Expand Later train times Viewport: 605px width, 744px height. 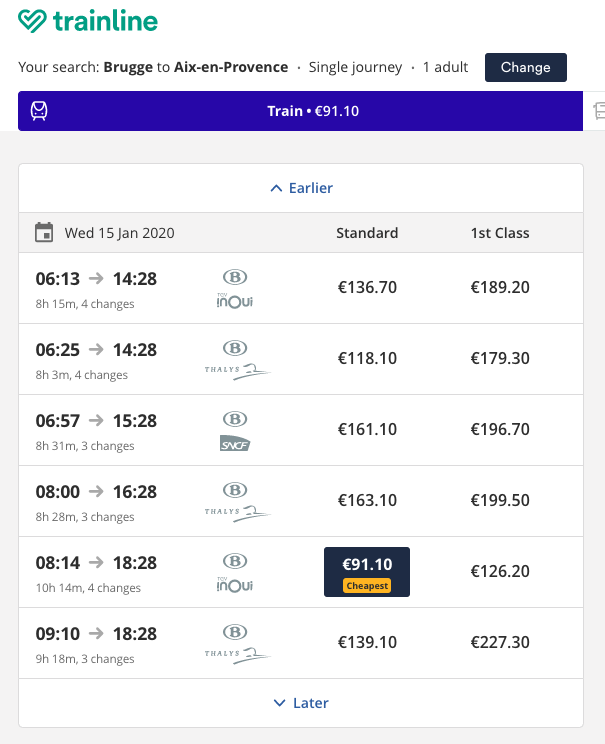point(301,703)
